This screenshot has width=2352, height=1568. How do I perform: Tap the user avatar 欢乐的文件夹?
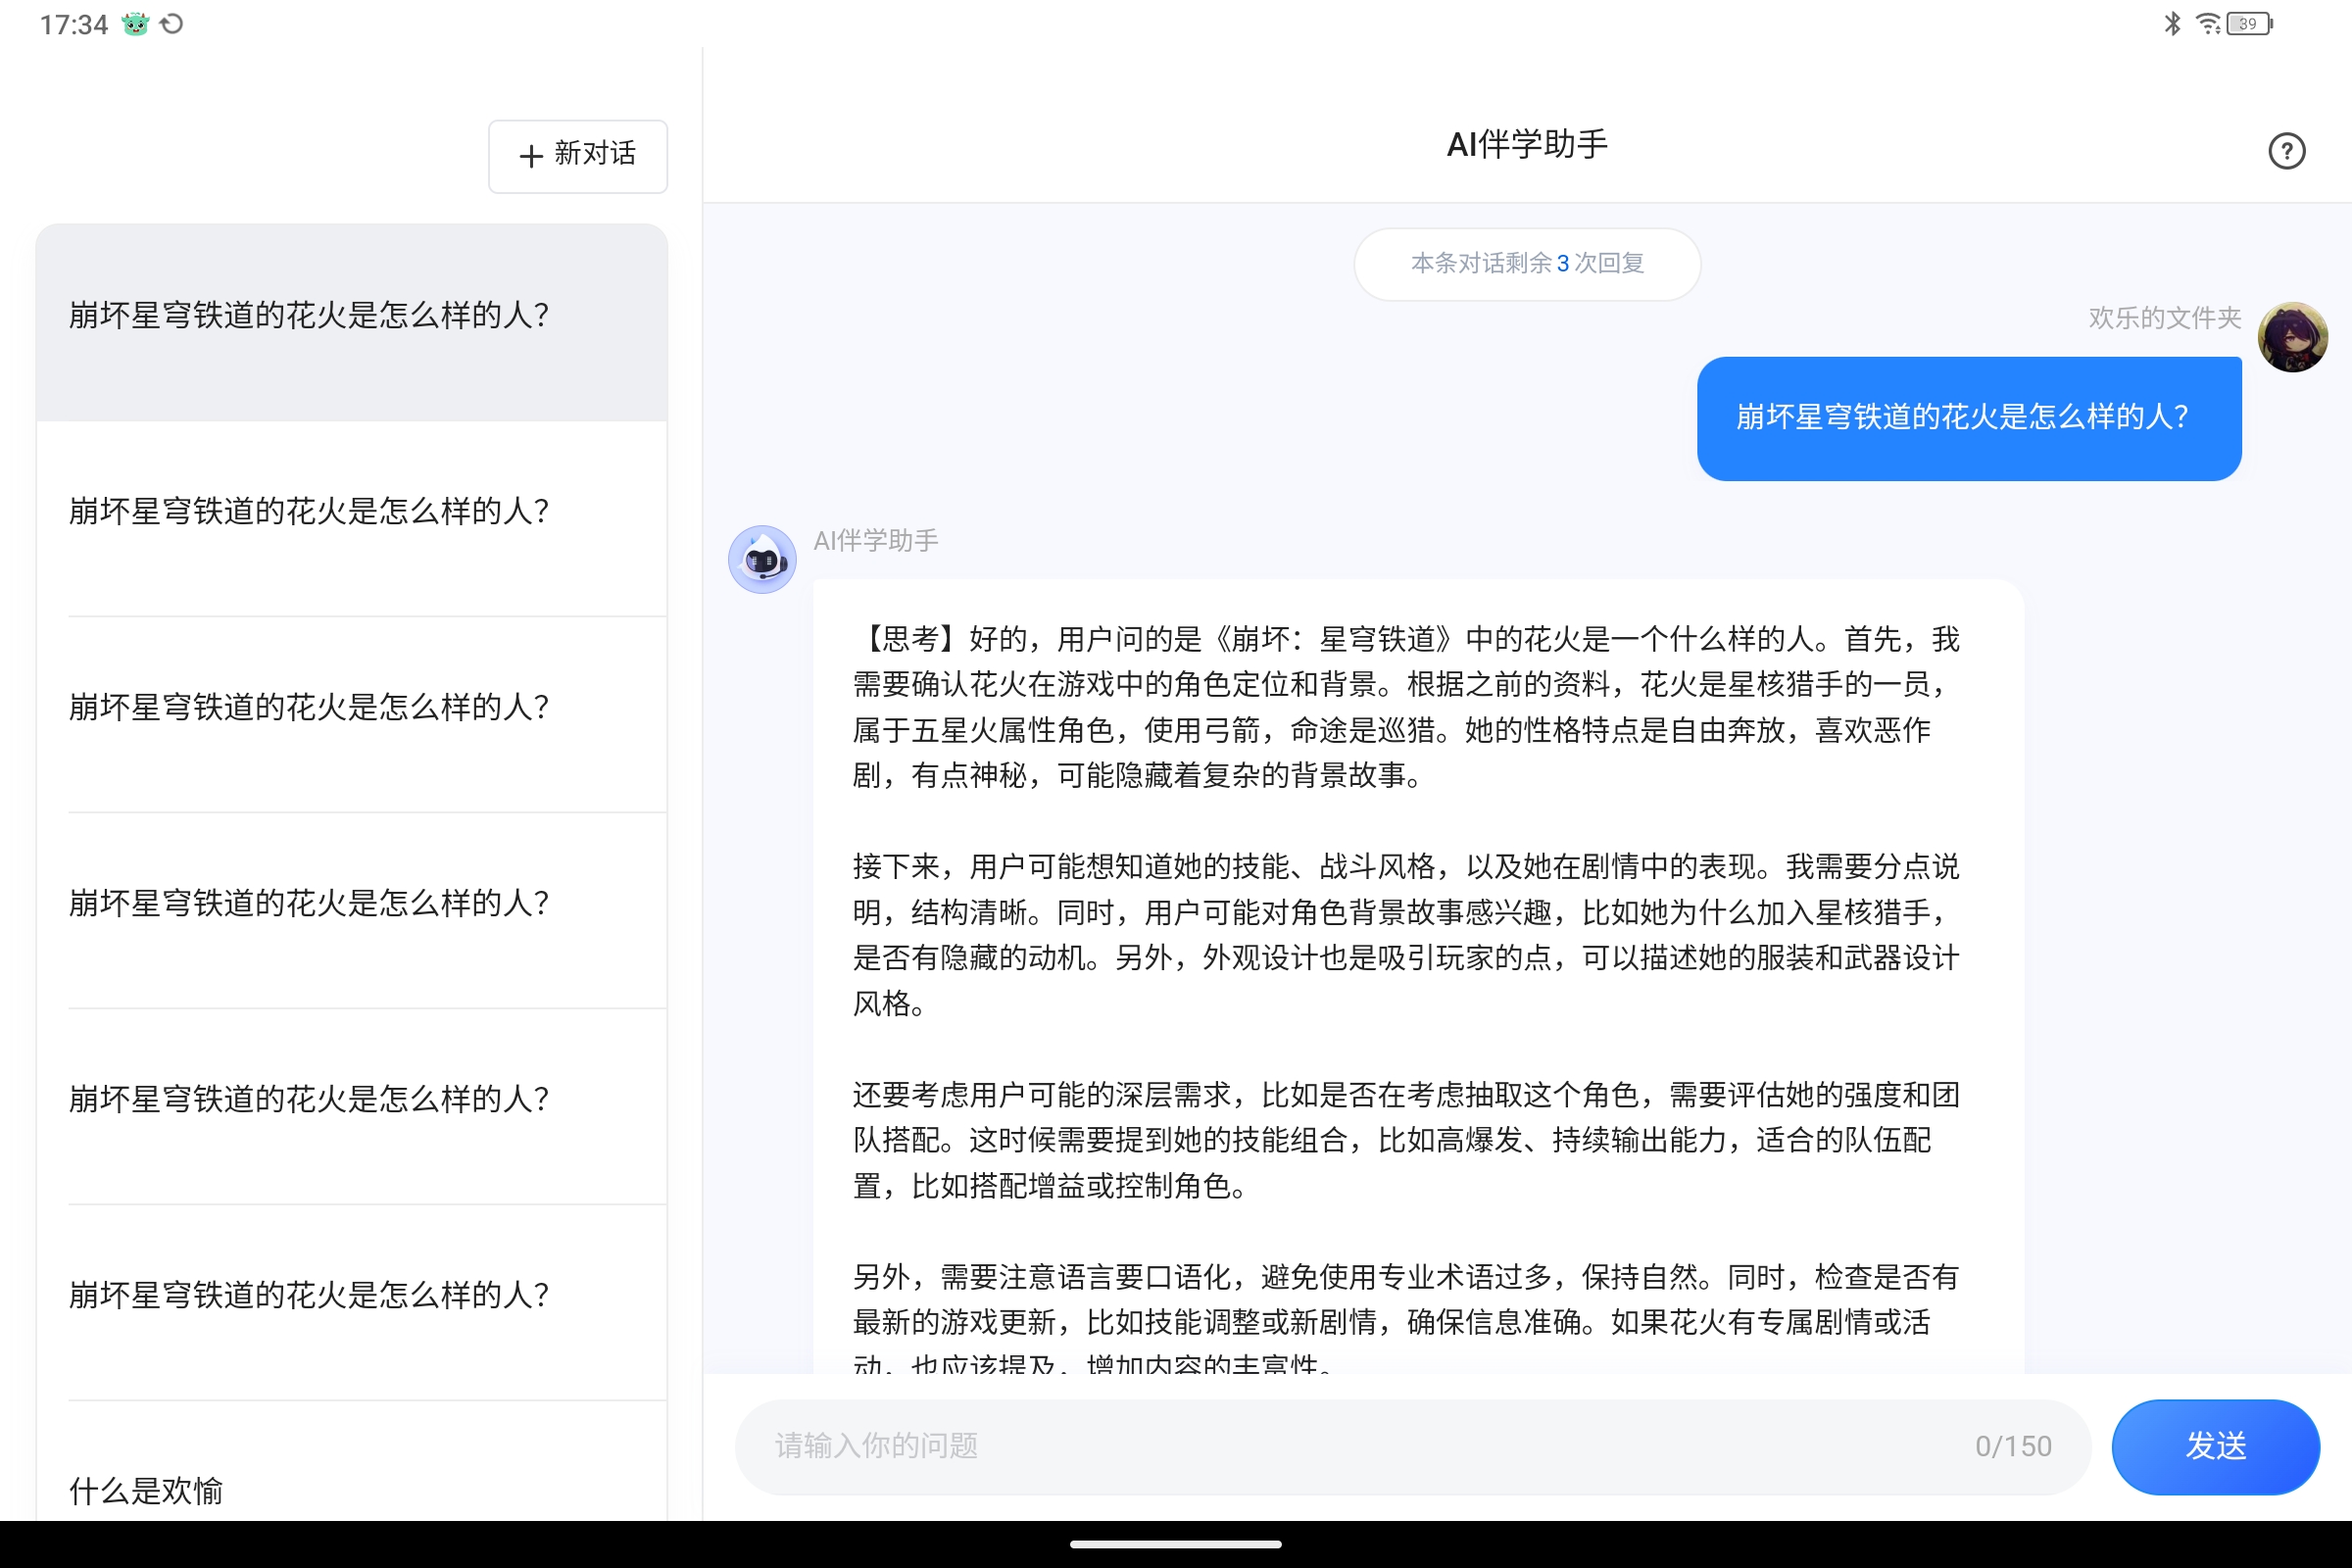coord(2292,337)
